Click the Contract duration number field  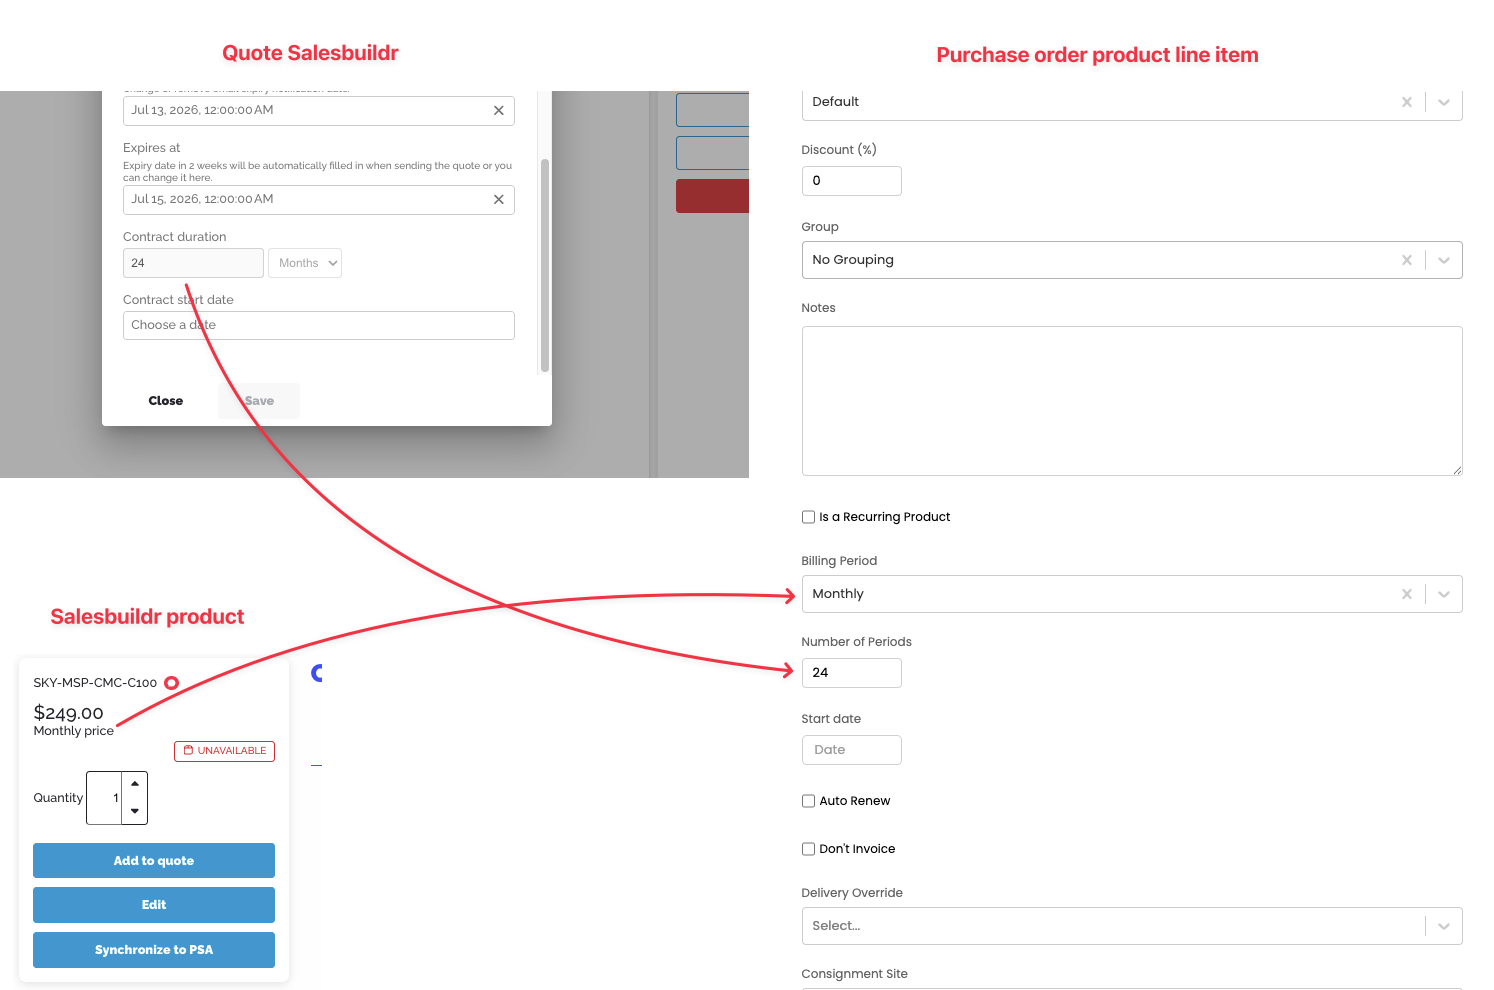click(x=193, y=263)
